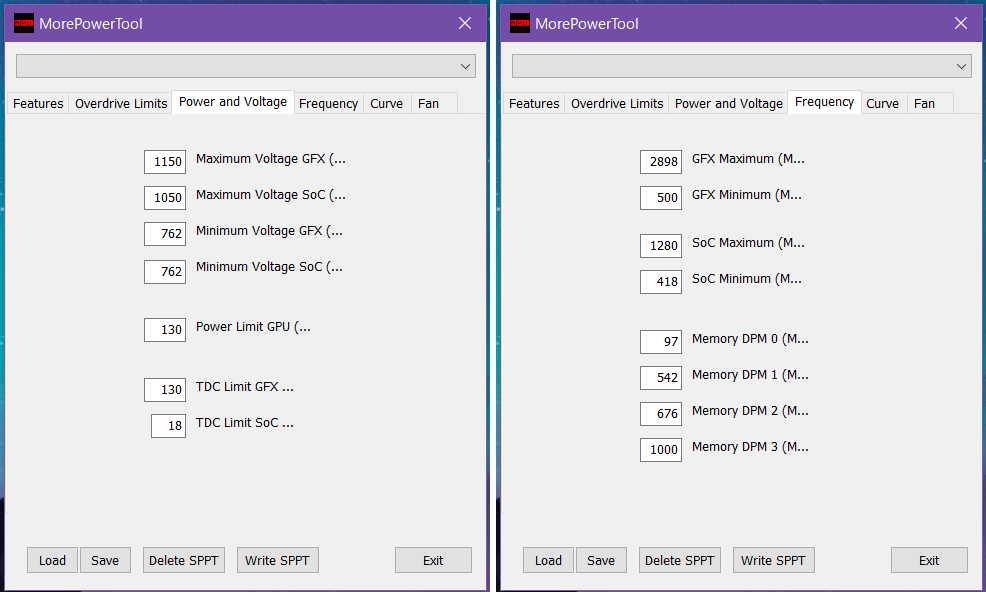986x592 pixels.
Task: Switch to Features tab in left window
Action: click(x=38, y=103)
